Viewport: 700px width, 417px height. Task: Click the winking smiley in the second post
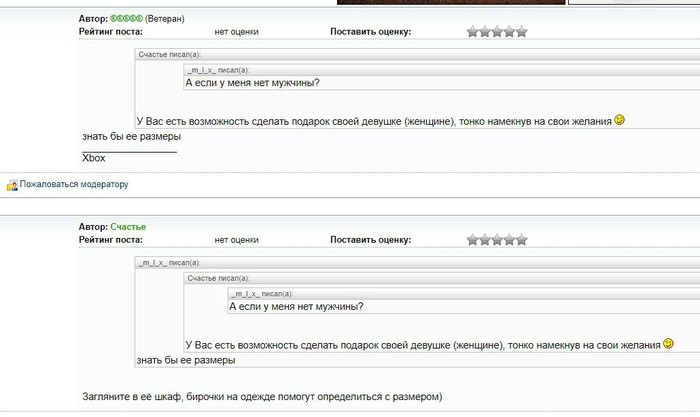tap(668, 343)
